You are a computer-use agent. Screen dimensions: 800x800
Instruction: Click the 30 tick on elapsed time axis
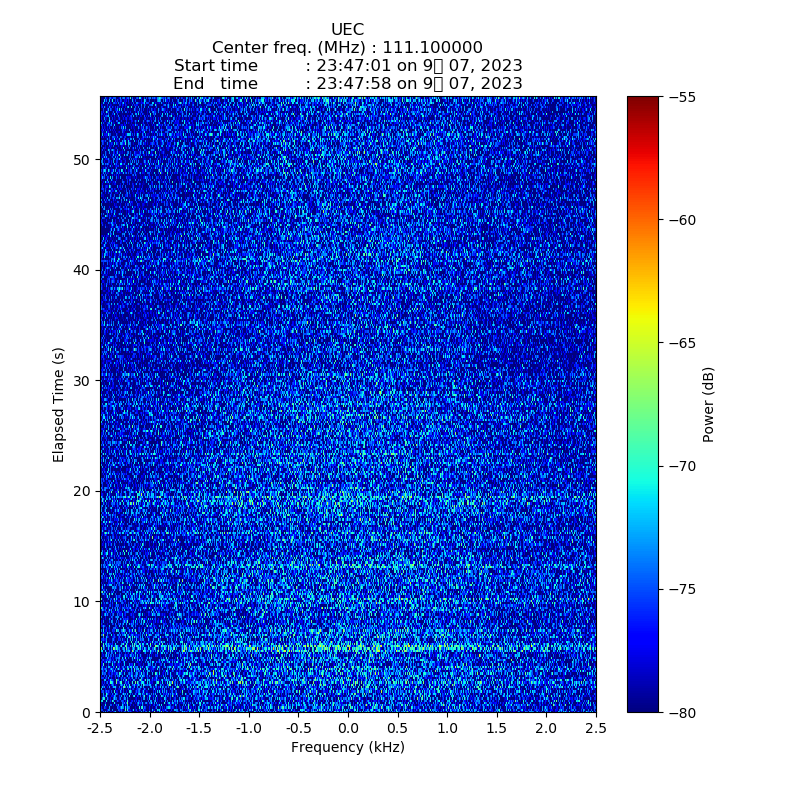82,381
